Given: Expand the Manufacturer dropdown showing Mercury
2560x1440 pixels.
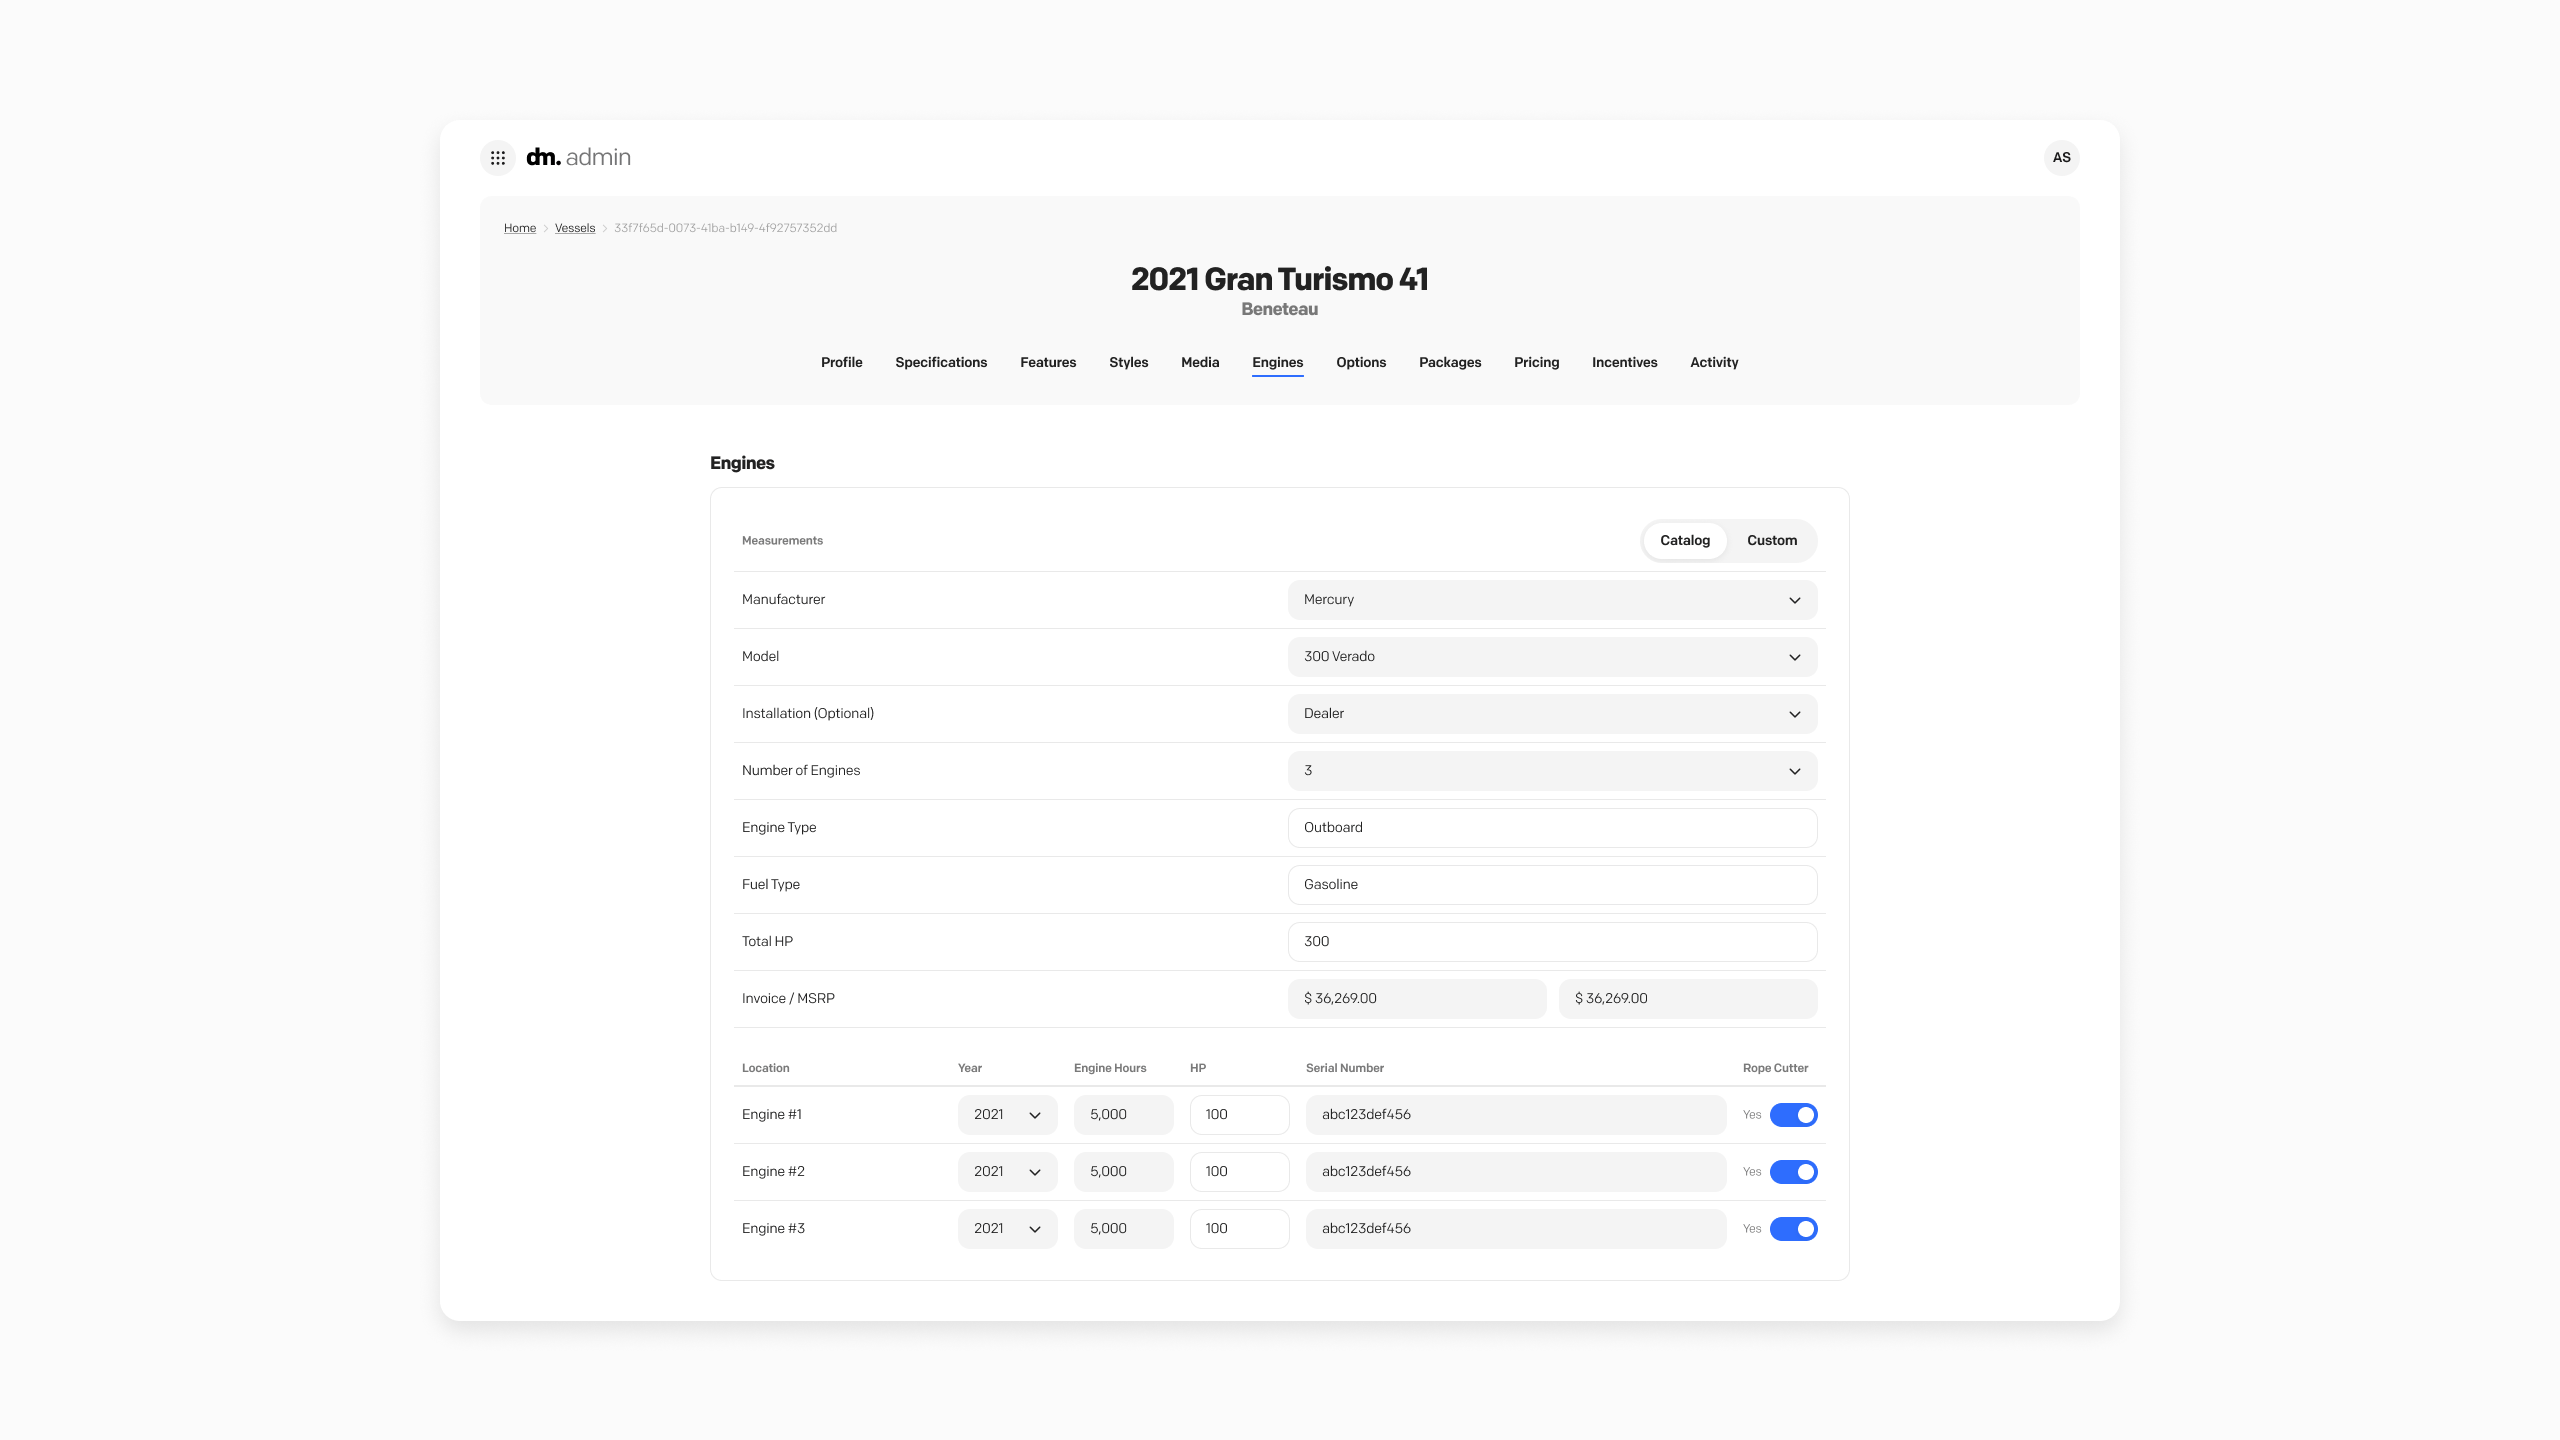Looking at the screenshot, I should 1551,600.
